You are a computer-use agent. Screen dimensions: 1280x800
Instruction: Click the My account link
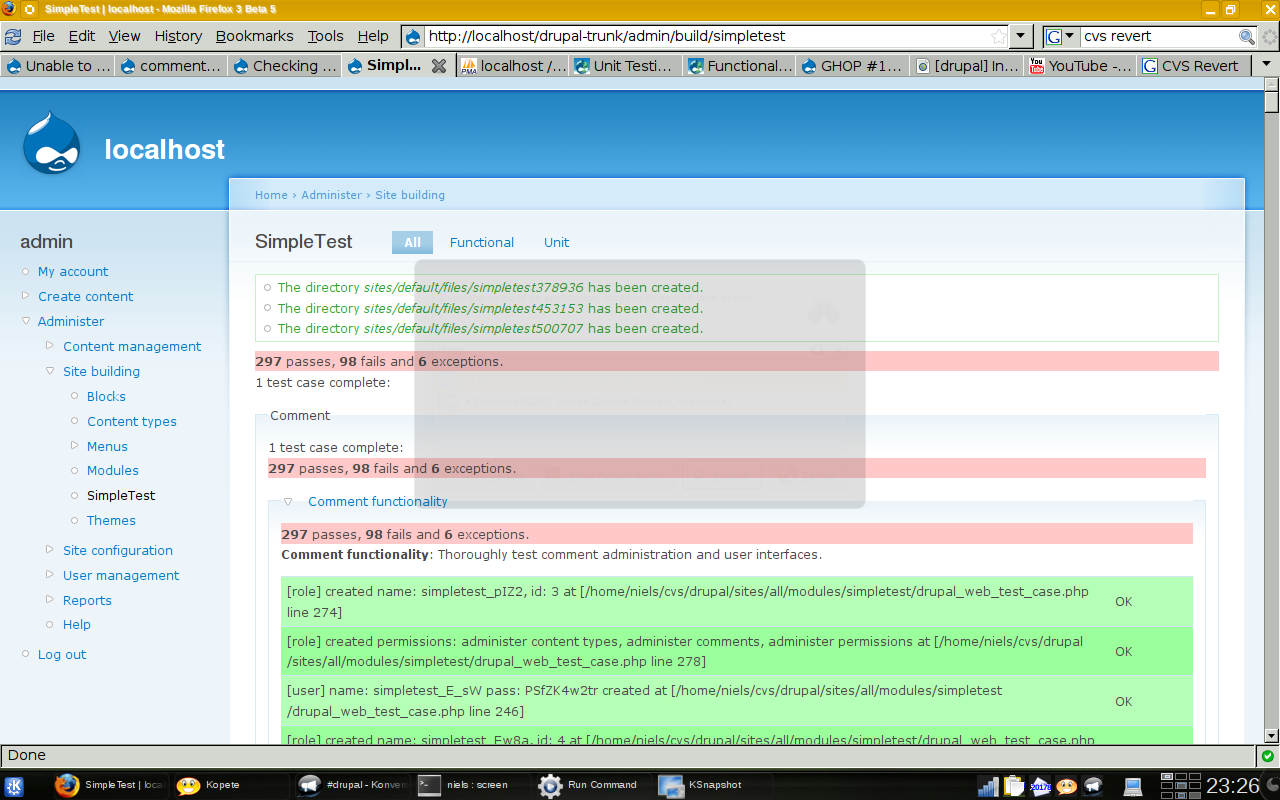[73, 271]
